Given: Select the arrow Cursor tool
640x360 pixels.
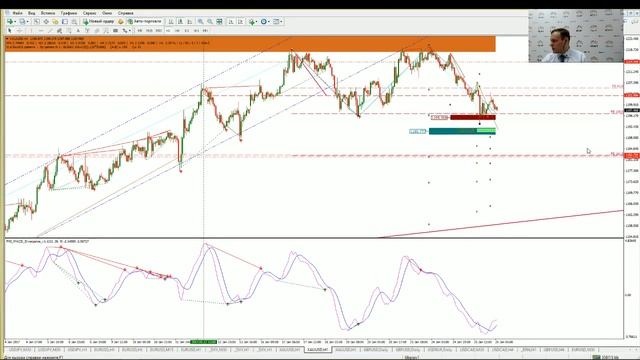Looking at the screenshot, I should click(x=10, y=31).
